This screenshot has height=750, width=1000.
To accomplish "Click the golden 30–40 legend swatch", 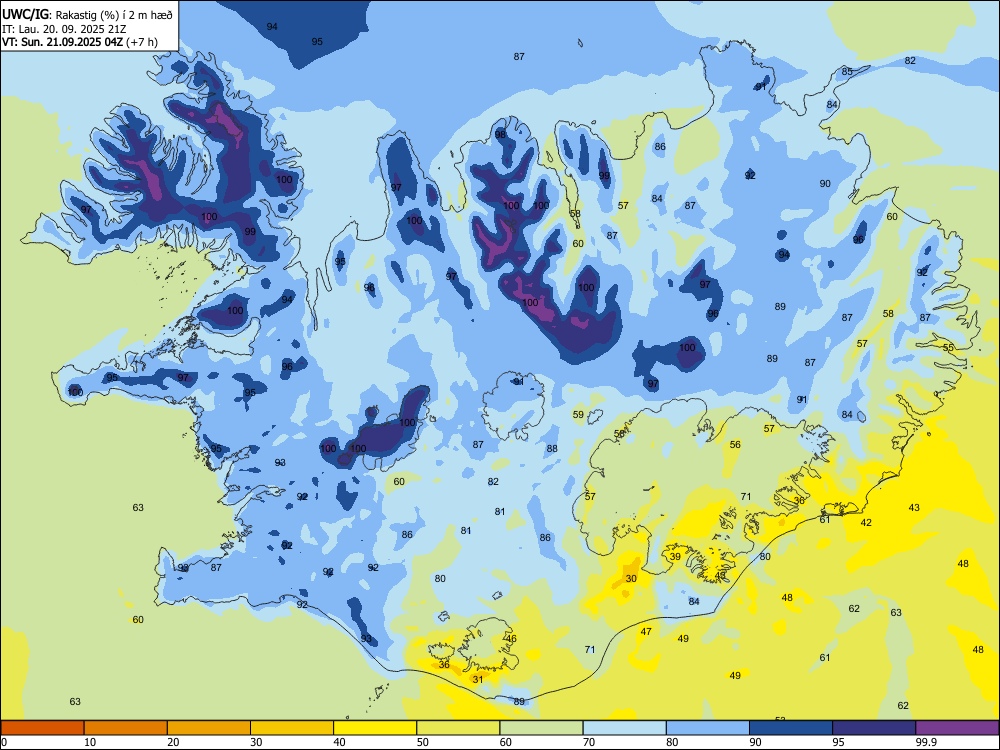I will [292, 728].
